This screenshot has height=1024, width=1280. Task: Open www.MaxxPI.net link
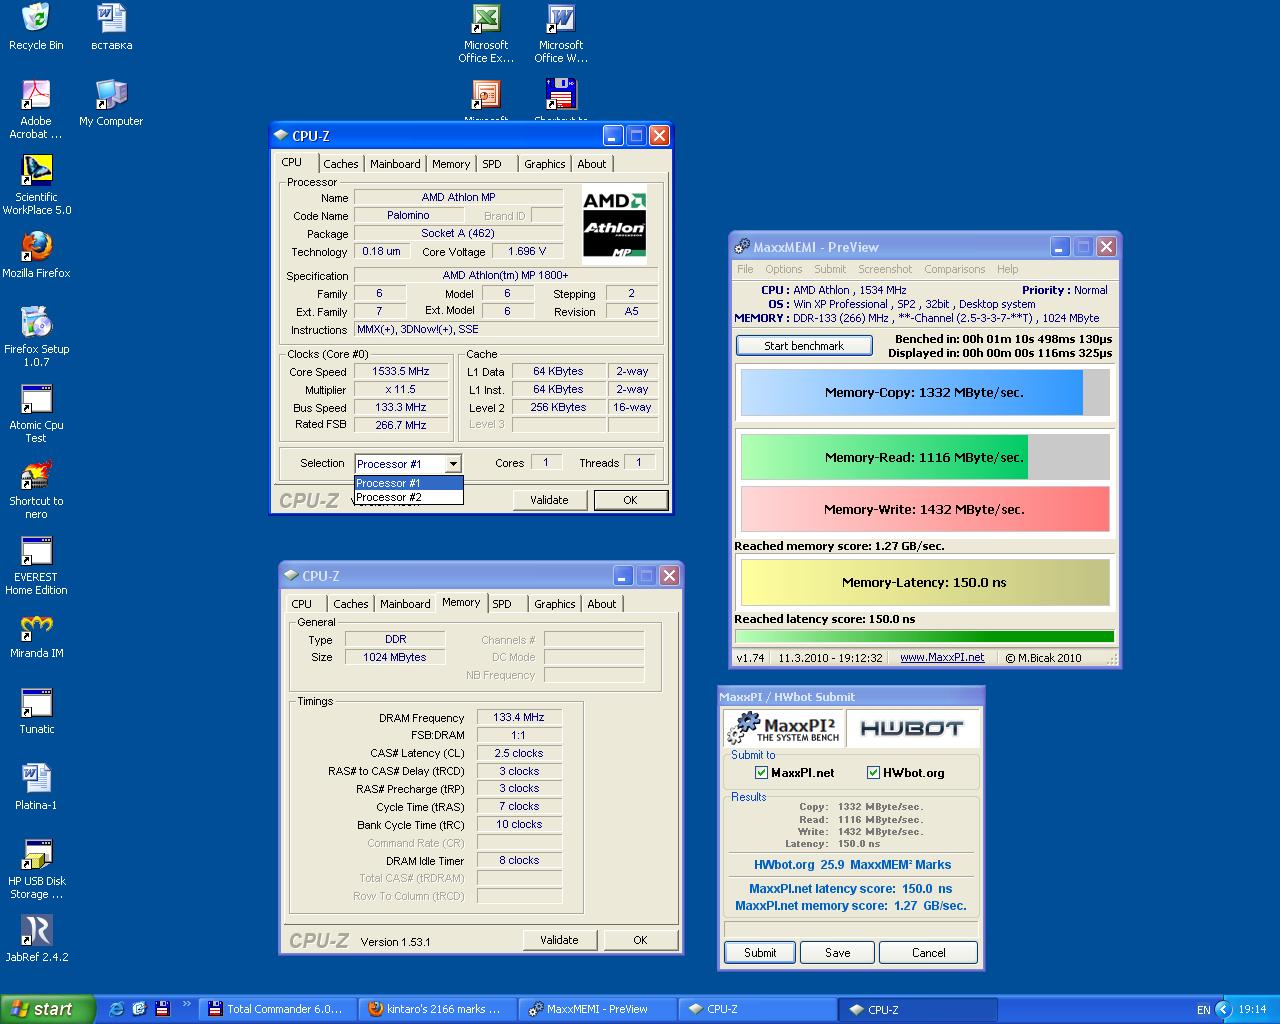pyautogui.click(x=942, y=658)
